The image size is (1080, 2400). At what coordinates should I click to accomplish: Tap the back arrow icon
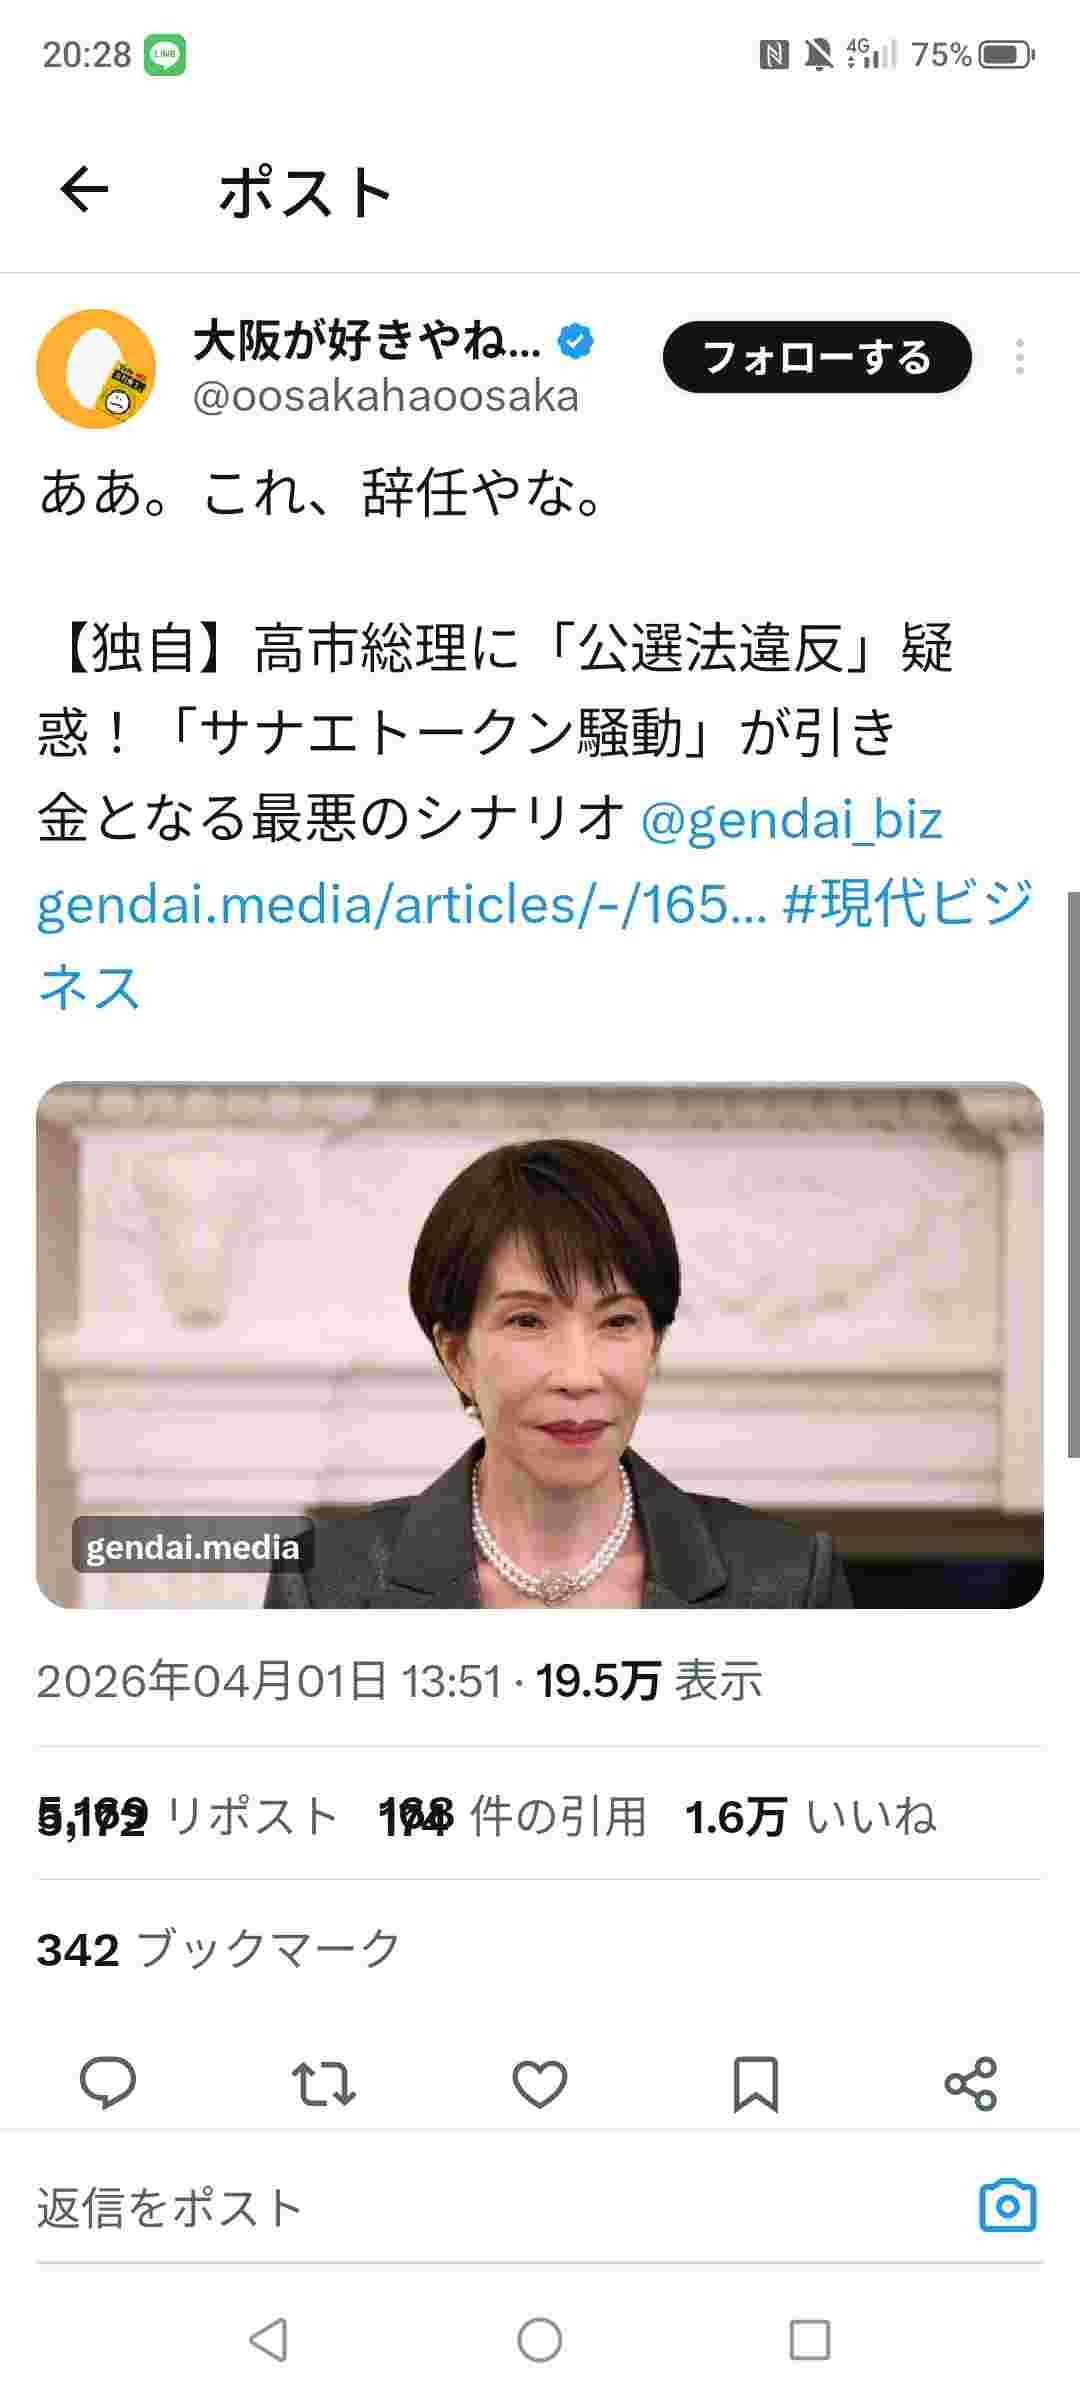(x=84, y=190)
